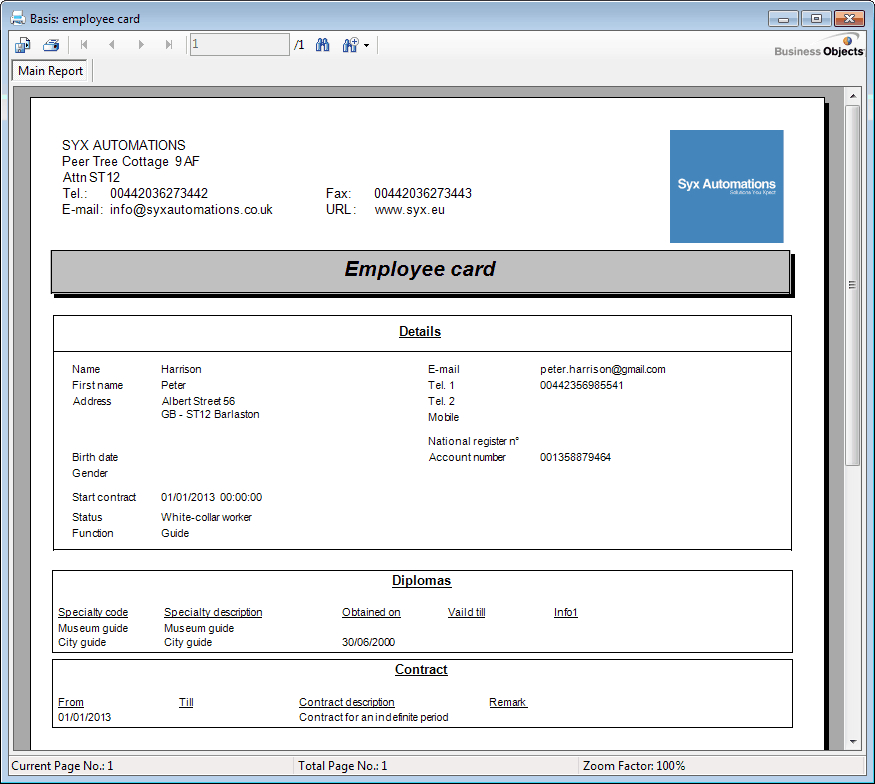Go to the previous page

click(x=112, y=45)
